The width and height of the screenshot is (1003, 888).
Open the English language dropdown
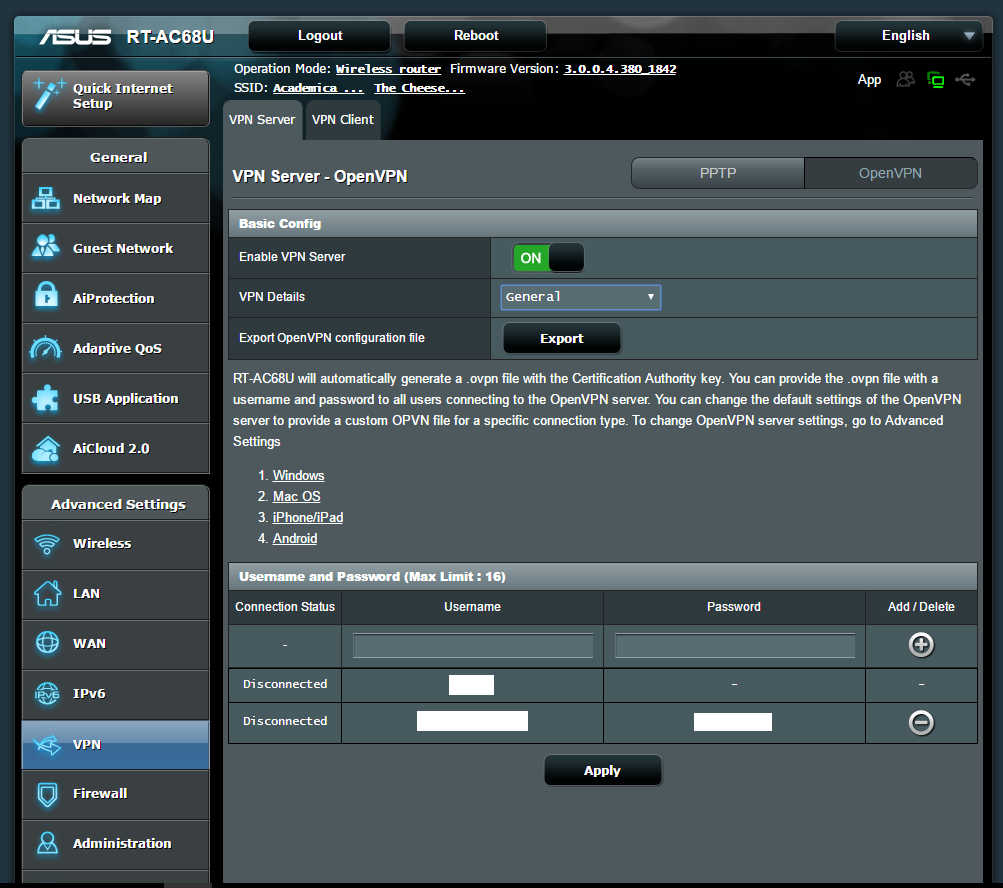click(908, 36)
